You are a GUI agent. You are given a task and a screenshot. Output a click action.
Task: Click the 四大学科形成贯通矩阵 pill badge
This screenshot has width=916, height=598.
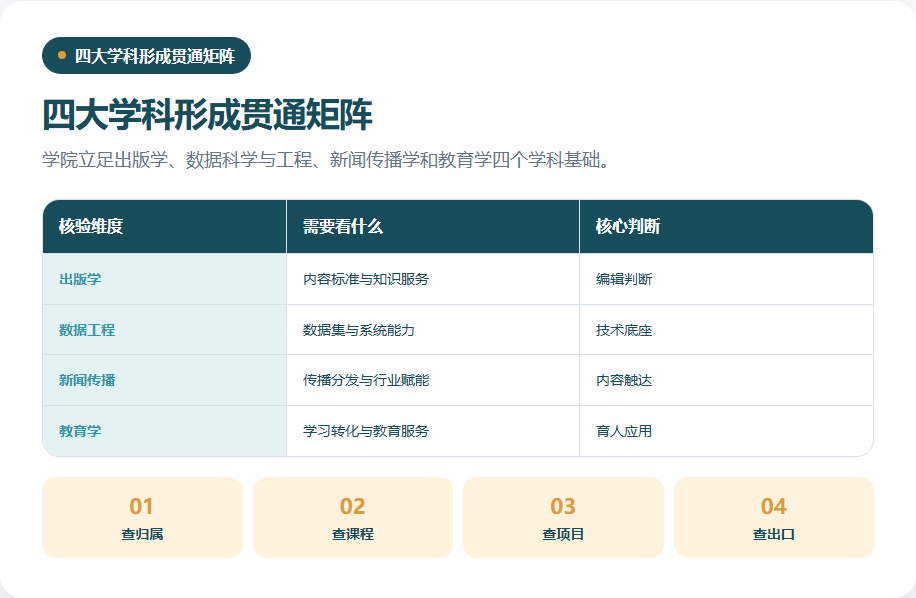pos(146,55)
